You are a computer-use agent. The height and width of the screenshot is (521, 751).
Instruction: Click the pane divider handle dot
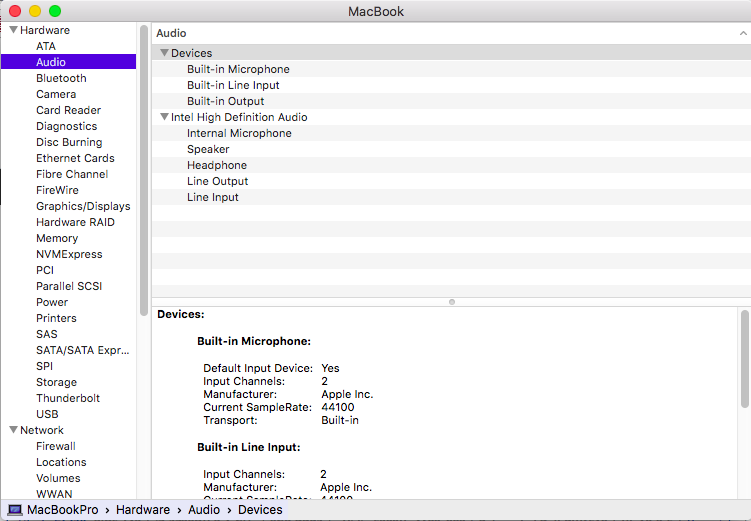pyautogui.click(x=452, y=301)
